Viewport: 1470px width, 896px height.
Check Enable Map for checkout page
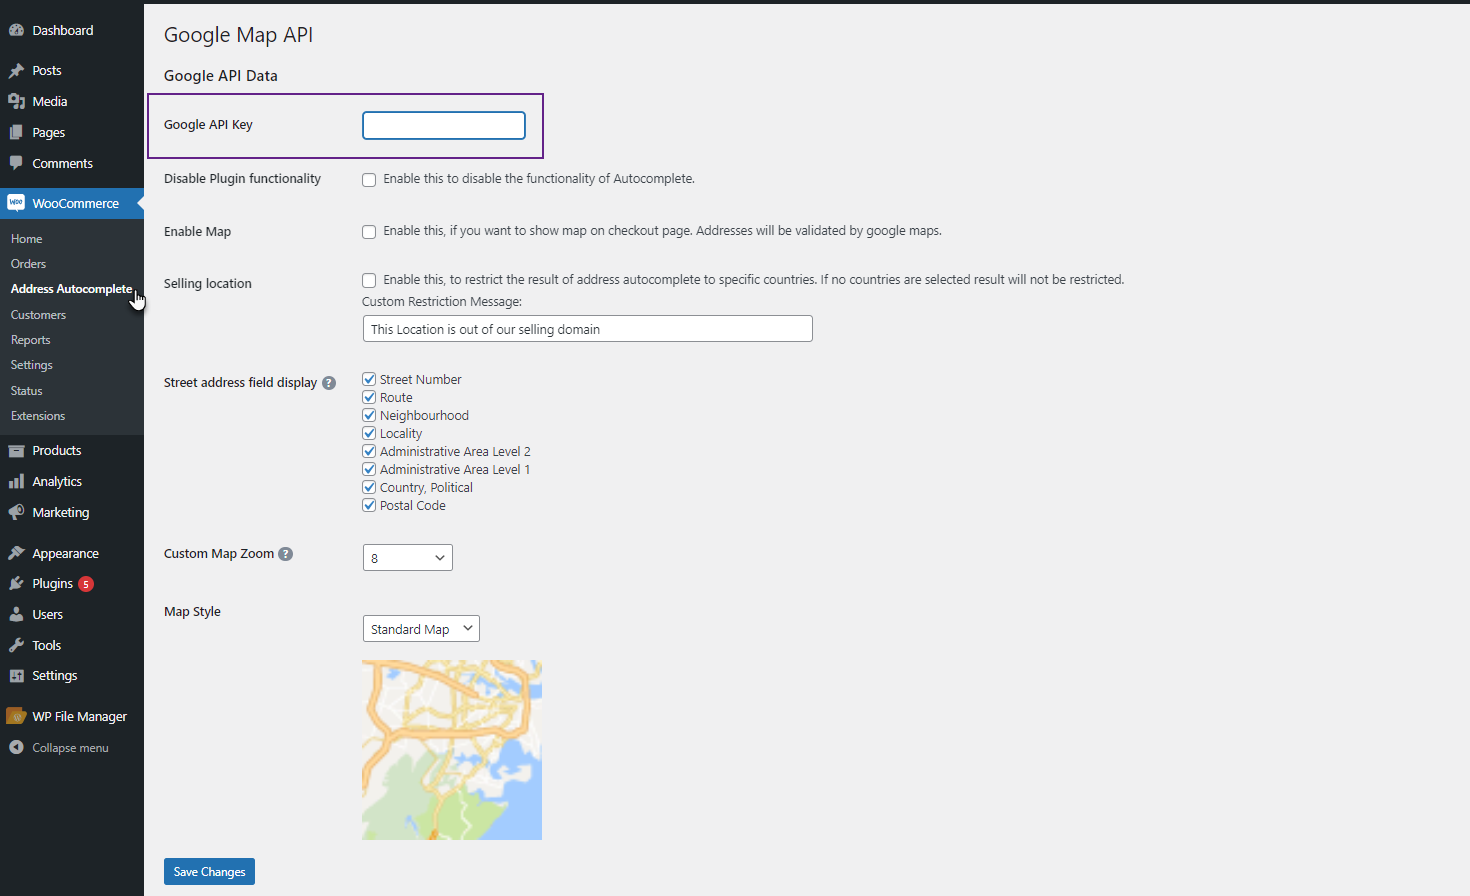point(369,231)
